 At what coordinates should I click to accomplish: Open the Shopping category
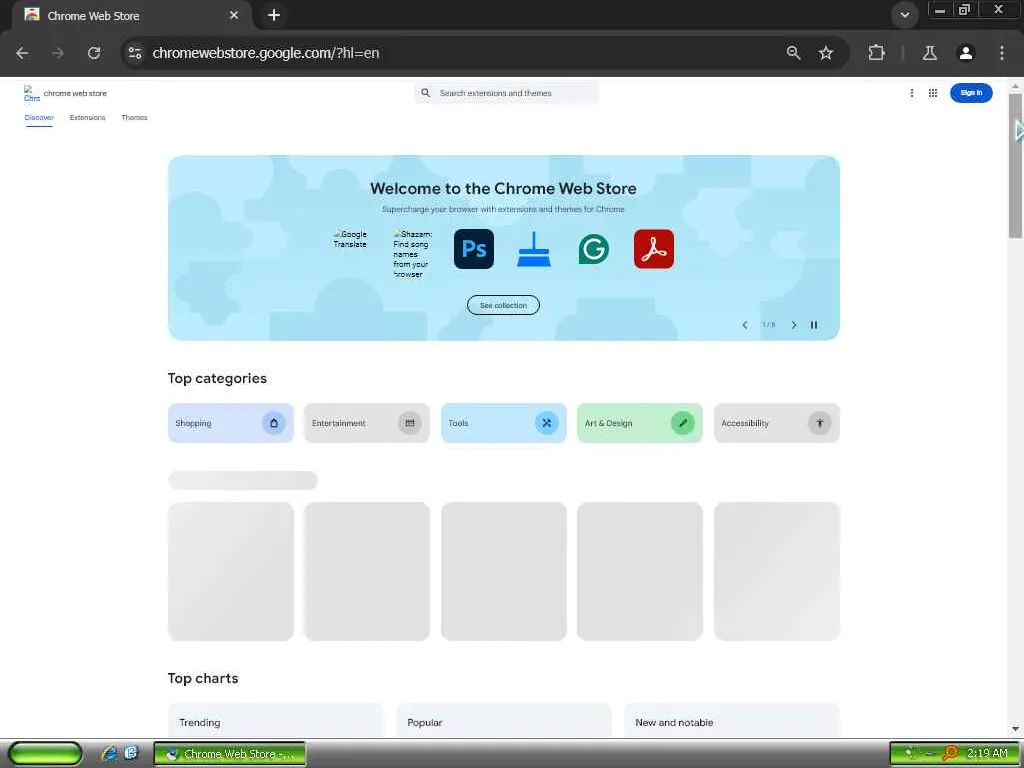(231, 423)
